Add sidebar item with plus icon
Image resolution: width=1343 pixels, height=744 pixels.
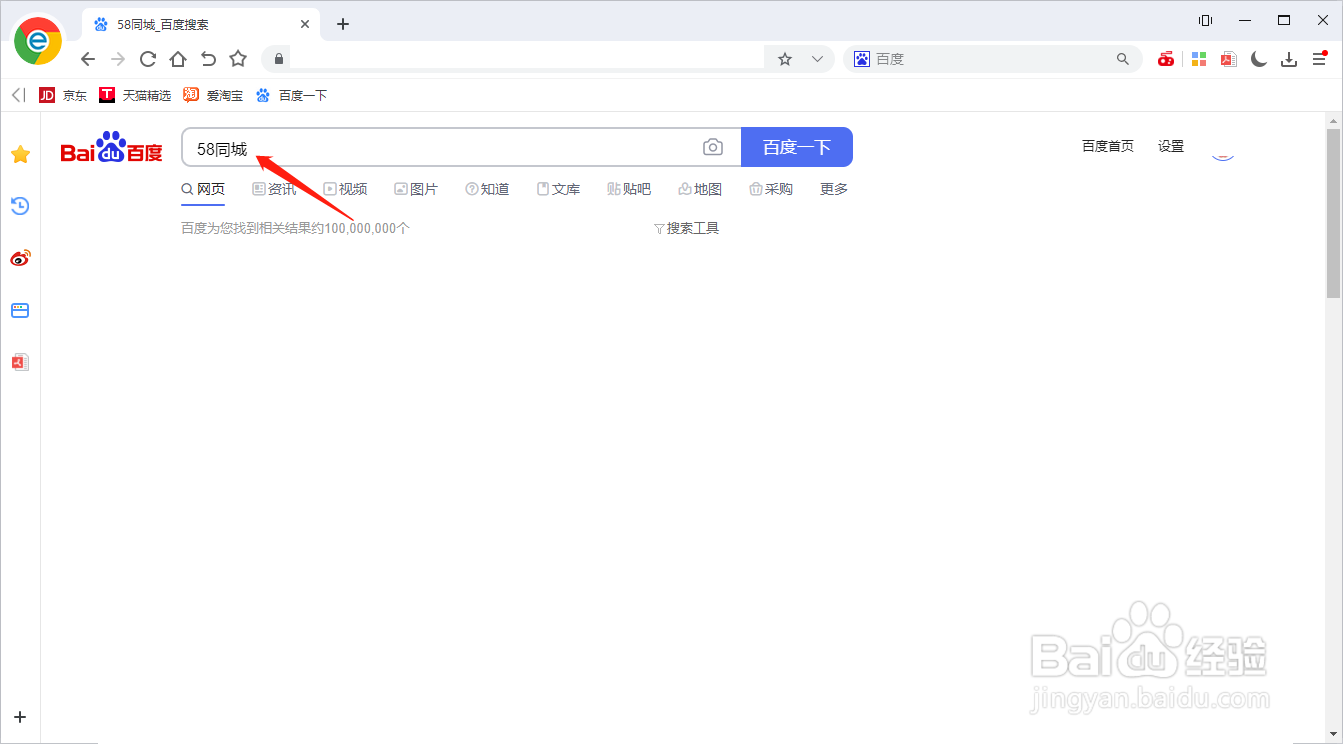20,717
